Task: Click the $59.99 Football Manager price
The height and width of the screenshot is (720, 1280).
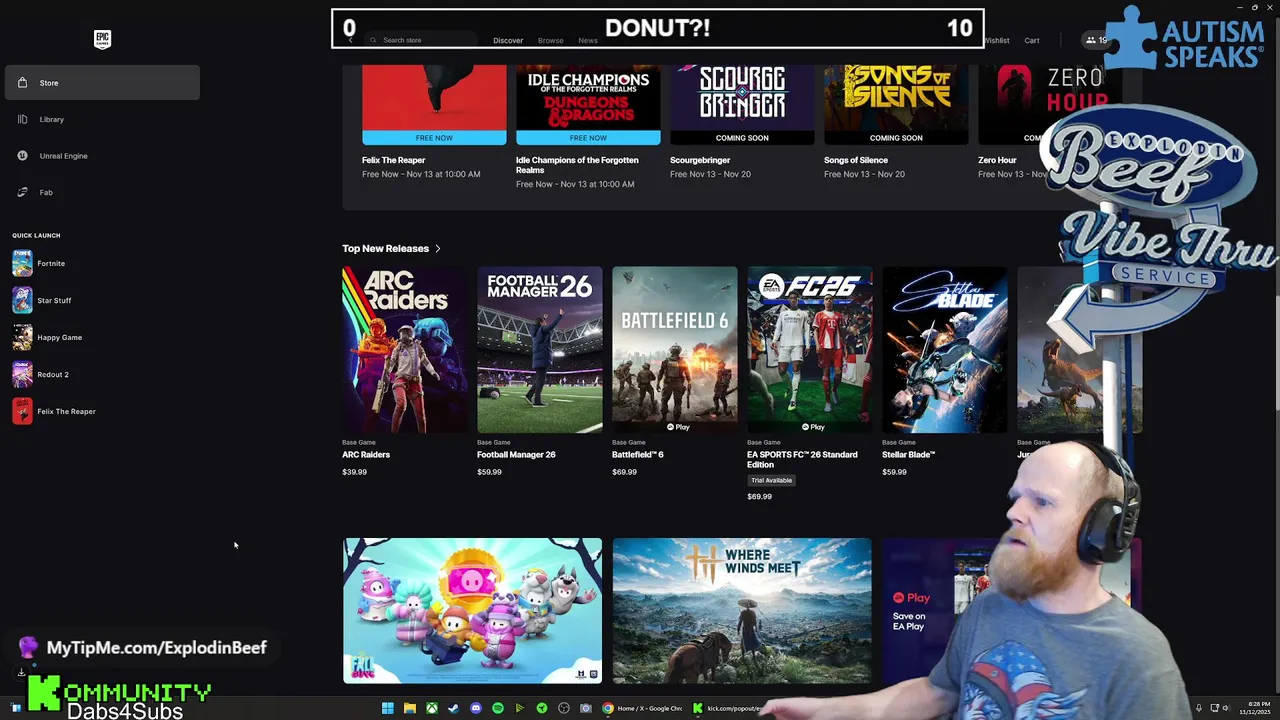Action: [x=490, y=472]
